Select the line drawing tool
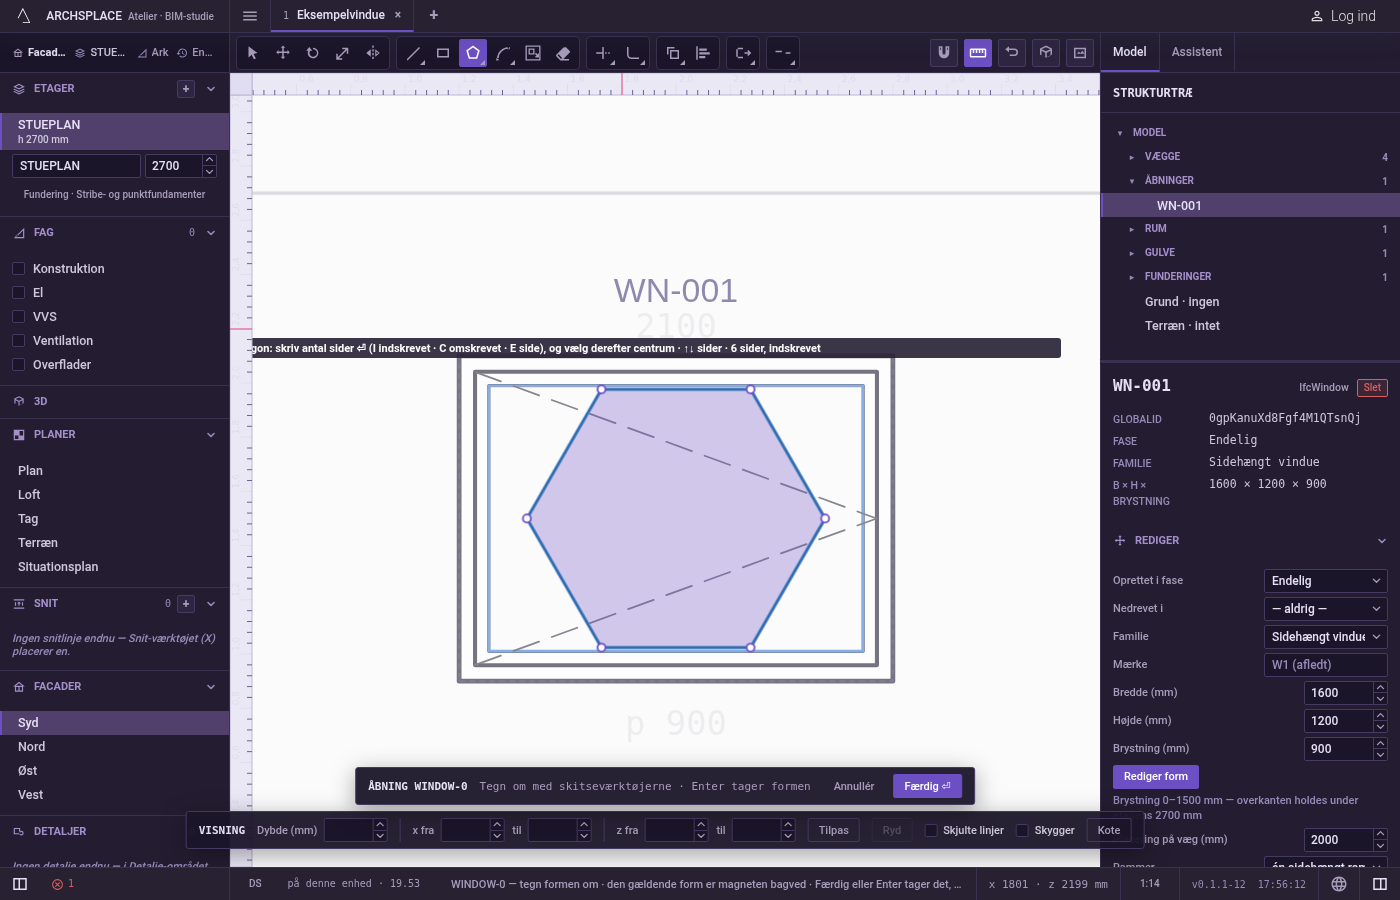The width and height of the screenshot is (1400, 900). coord(413,53)
